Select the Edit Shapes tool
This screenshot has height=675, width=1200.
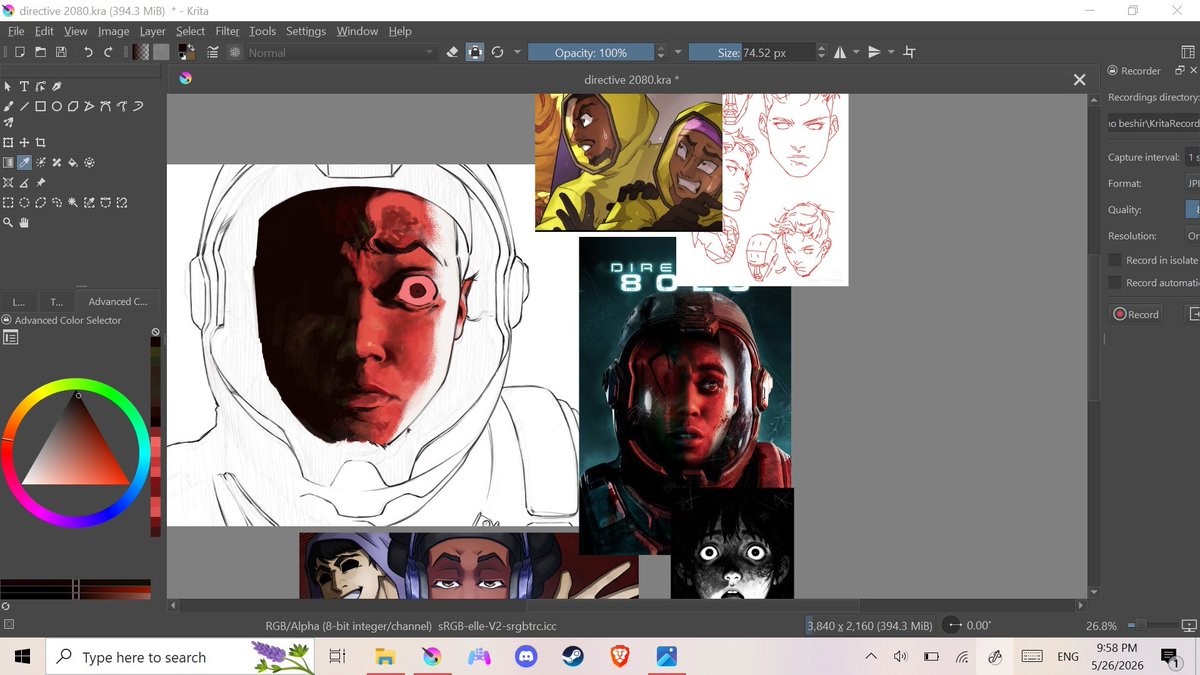[40, 87]
